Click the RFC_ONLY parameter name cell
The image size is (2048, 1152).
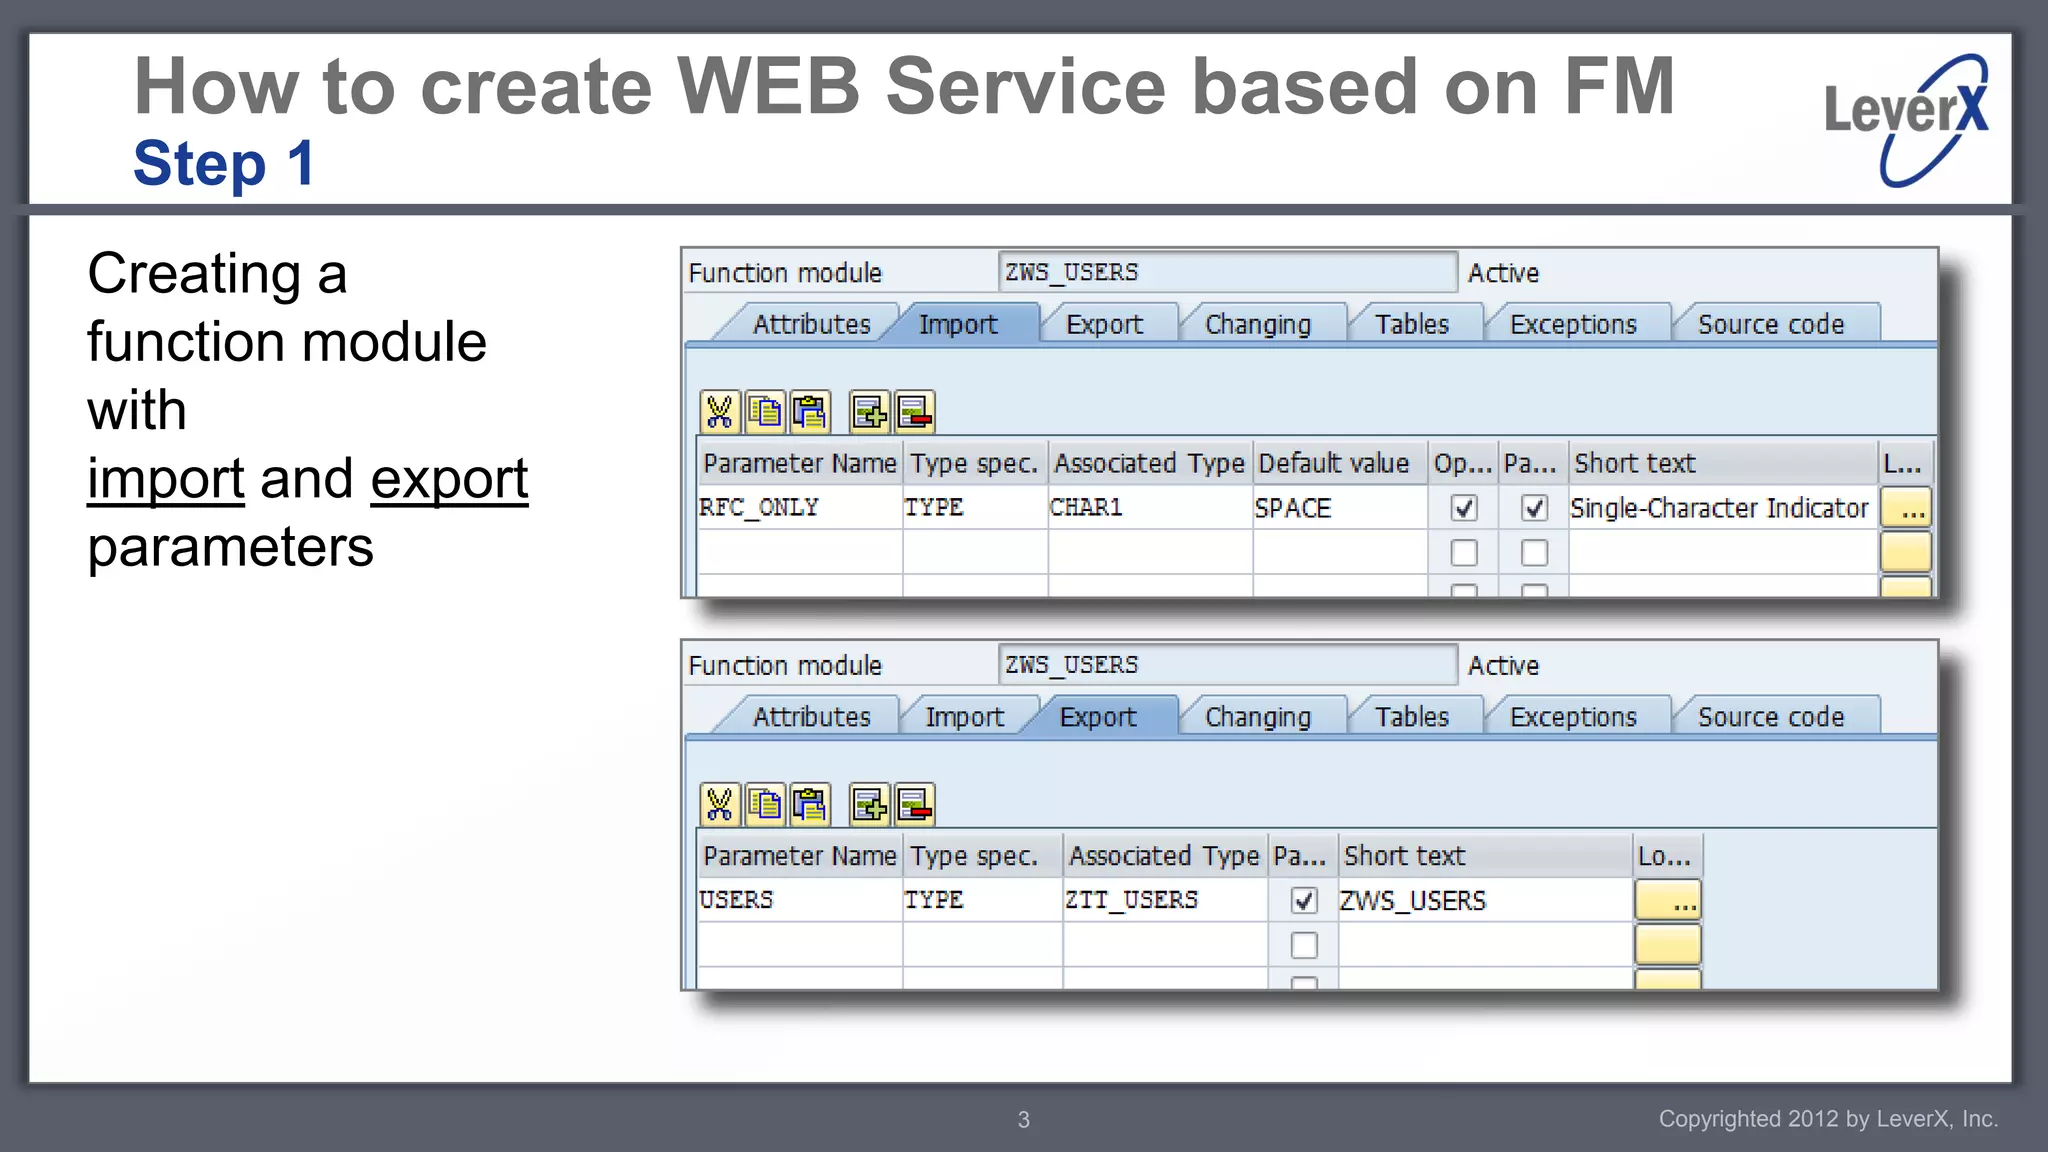(800, 508)
